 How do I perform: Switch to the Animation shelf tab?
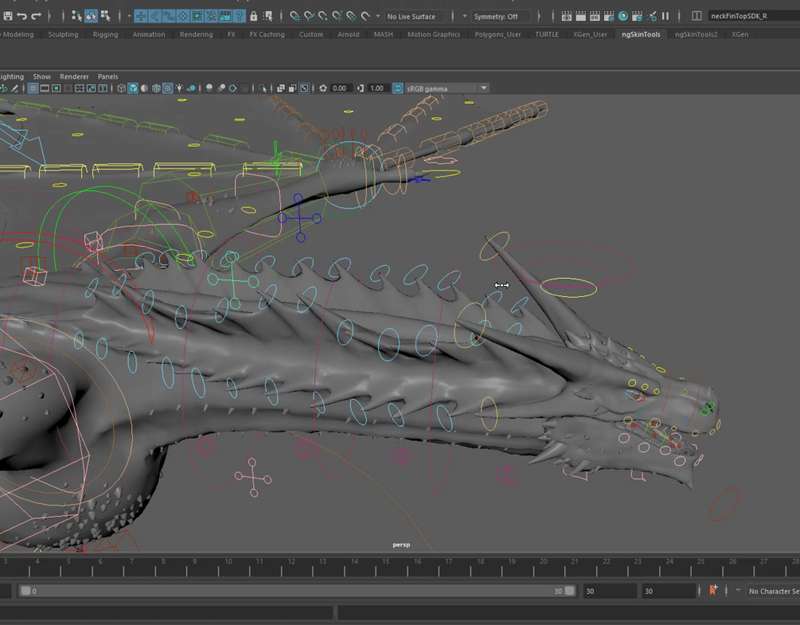coord(148,35)
